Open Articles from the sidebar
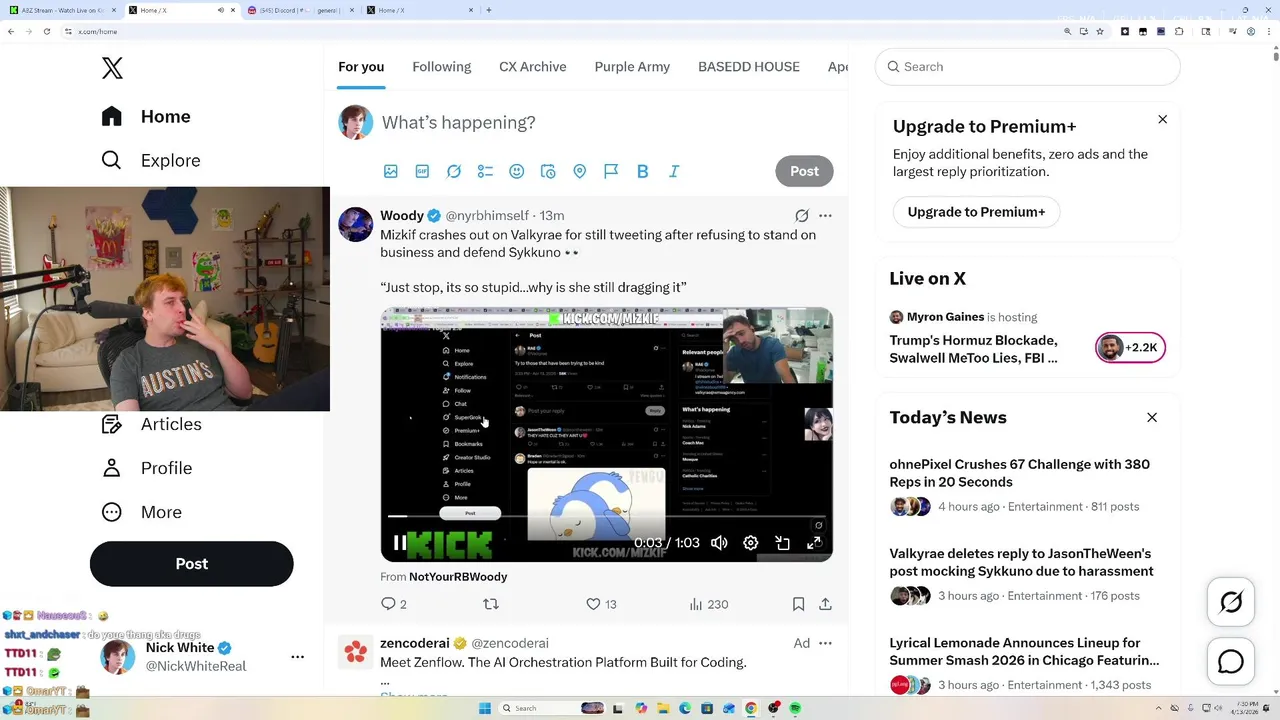Screen dimensions: 1280x720 [151, 424]
